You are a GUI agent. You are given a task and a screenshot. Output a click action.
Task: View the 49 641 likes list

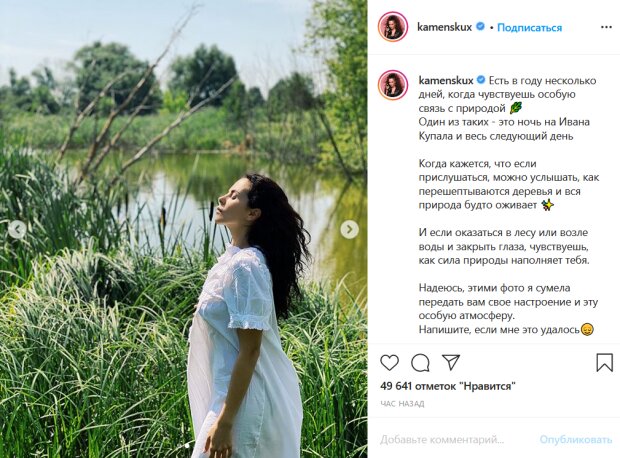pos(448,386)
